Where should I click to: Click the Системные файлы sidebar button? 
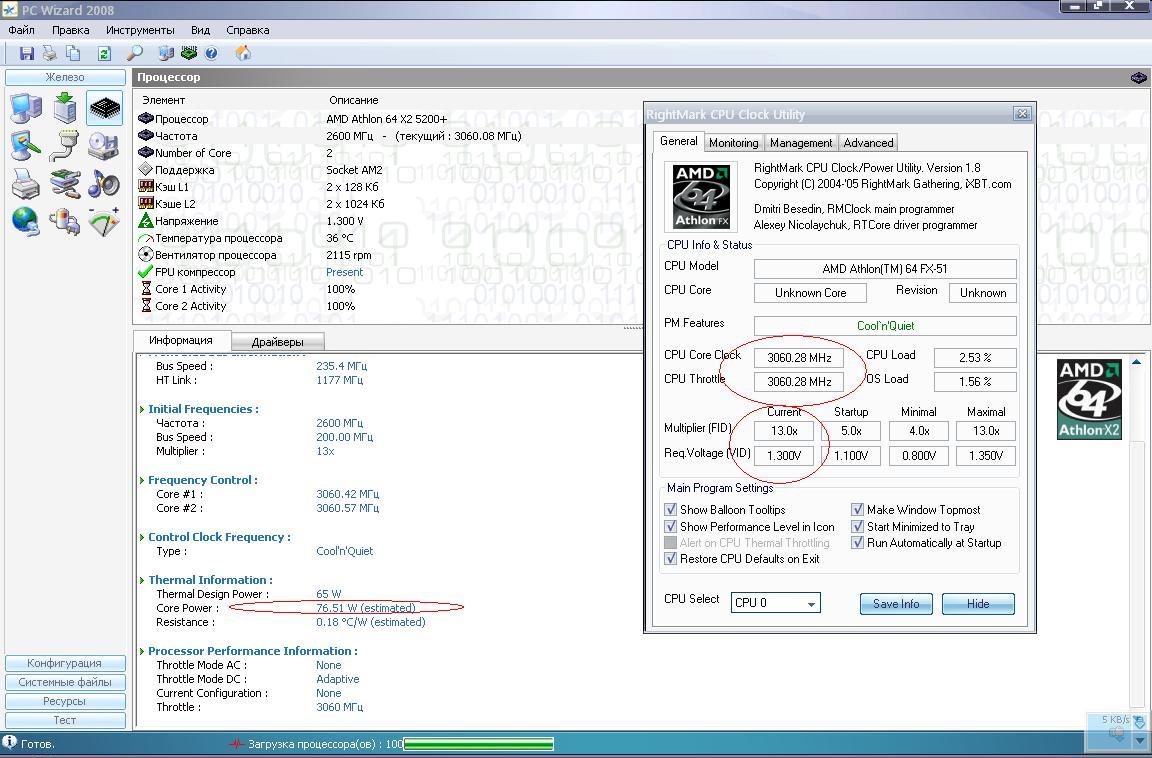click(x=65, y=682)
